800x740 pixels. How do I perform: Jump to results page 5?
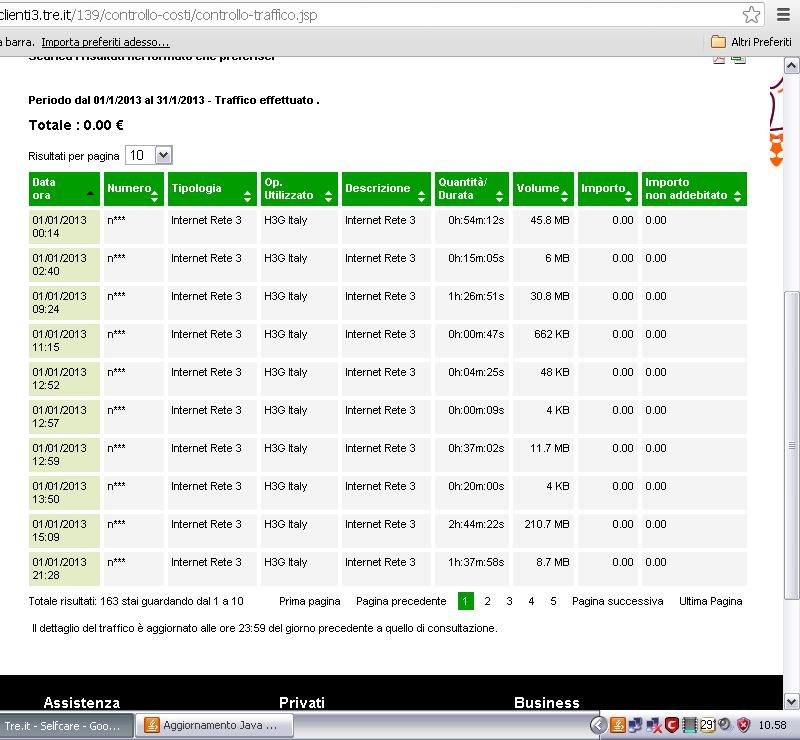tap(553, 601)
